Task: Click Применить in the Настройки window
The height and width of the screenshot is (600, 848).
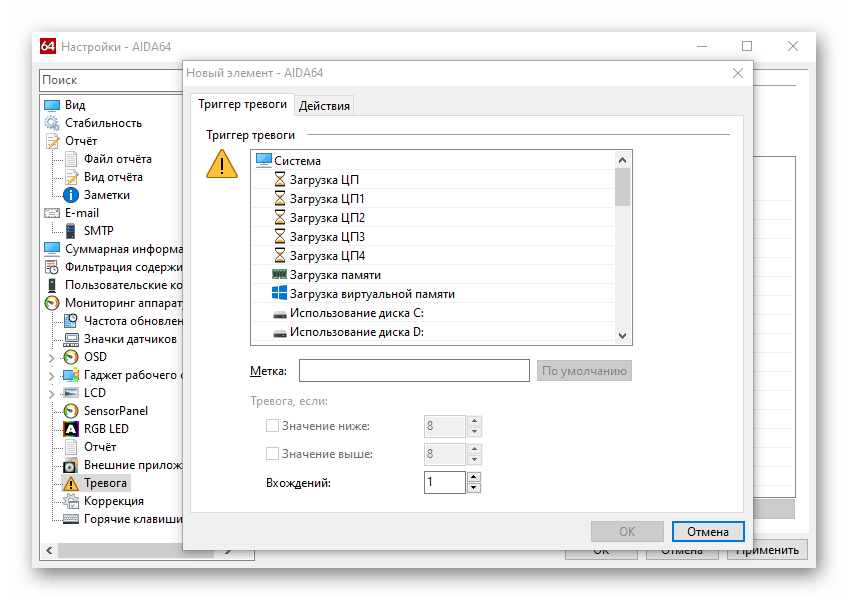Action: (x=767, y=550)
